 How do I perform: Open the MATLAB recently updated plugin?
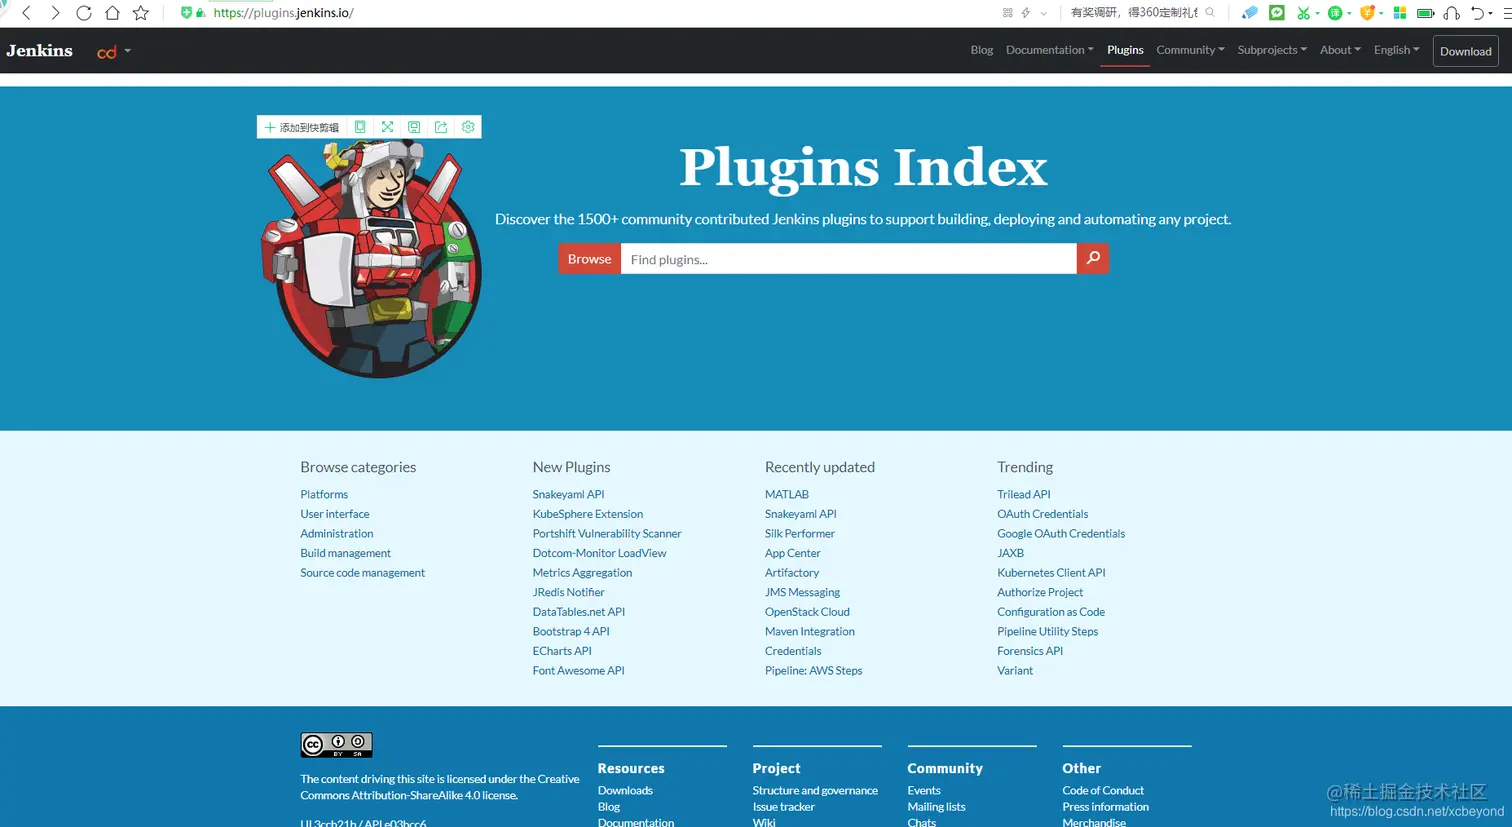coord(787,494)
